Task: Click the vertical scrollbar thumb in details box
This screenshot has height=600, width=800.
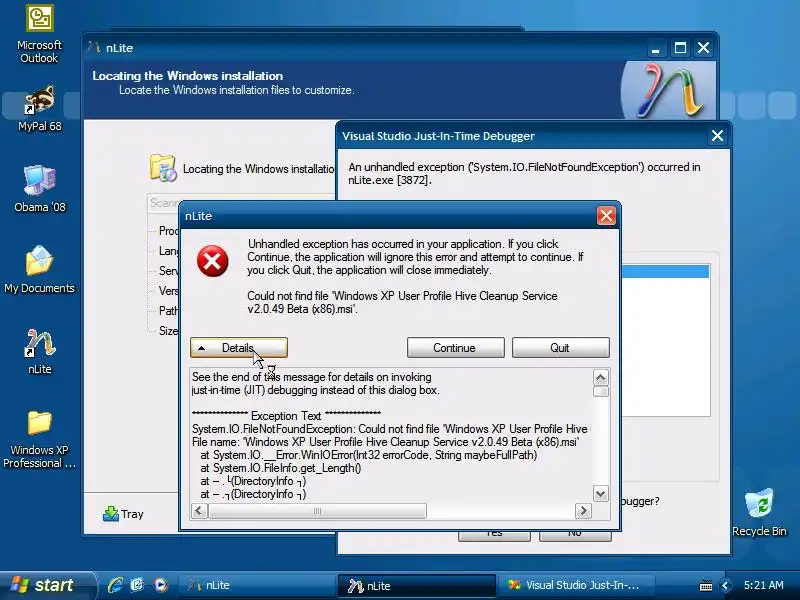Action: [601, 391]
